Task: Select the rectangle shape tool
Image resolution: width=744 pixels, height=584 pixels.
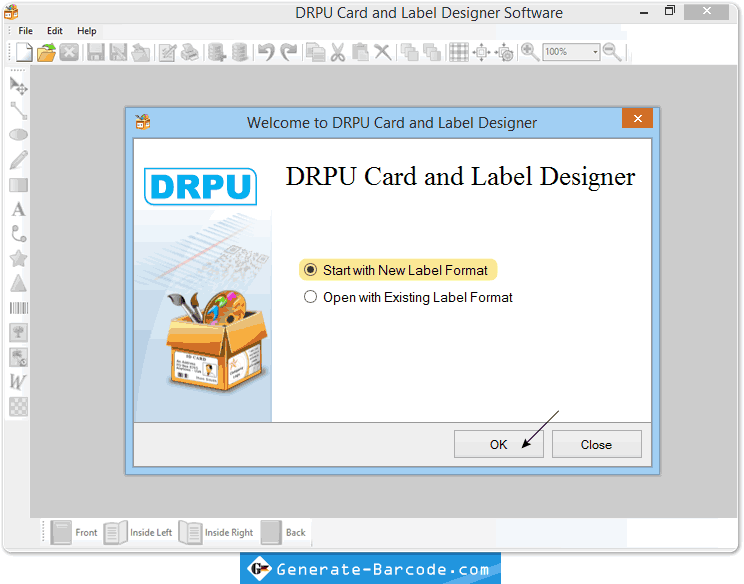Action: click(19, 185)
